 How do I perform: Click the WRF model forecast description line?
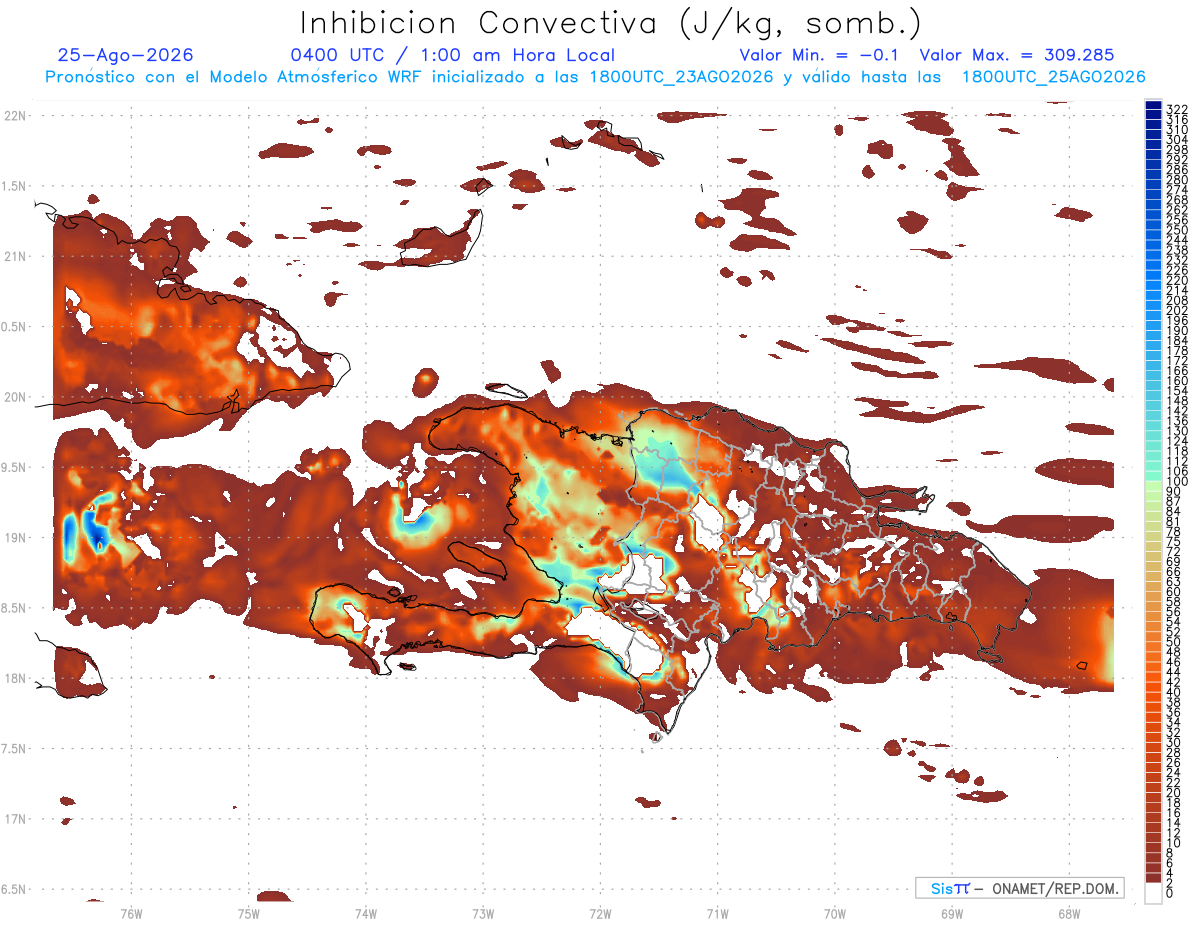pyautogui.click(x=595, y=76)
